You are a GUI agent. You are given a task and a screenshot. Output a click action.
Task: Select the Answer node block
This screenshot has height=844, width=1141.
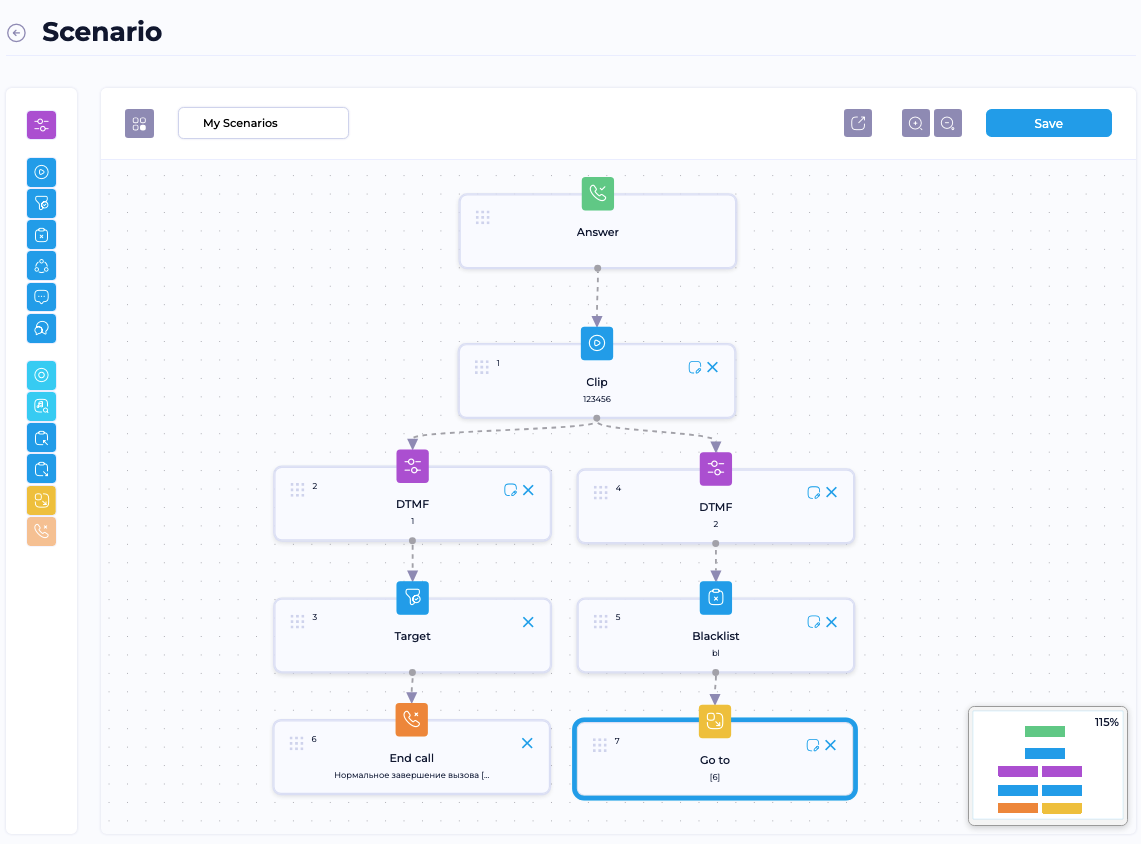pos(597,231)
